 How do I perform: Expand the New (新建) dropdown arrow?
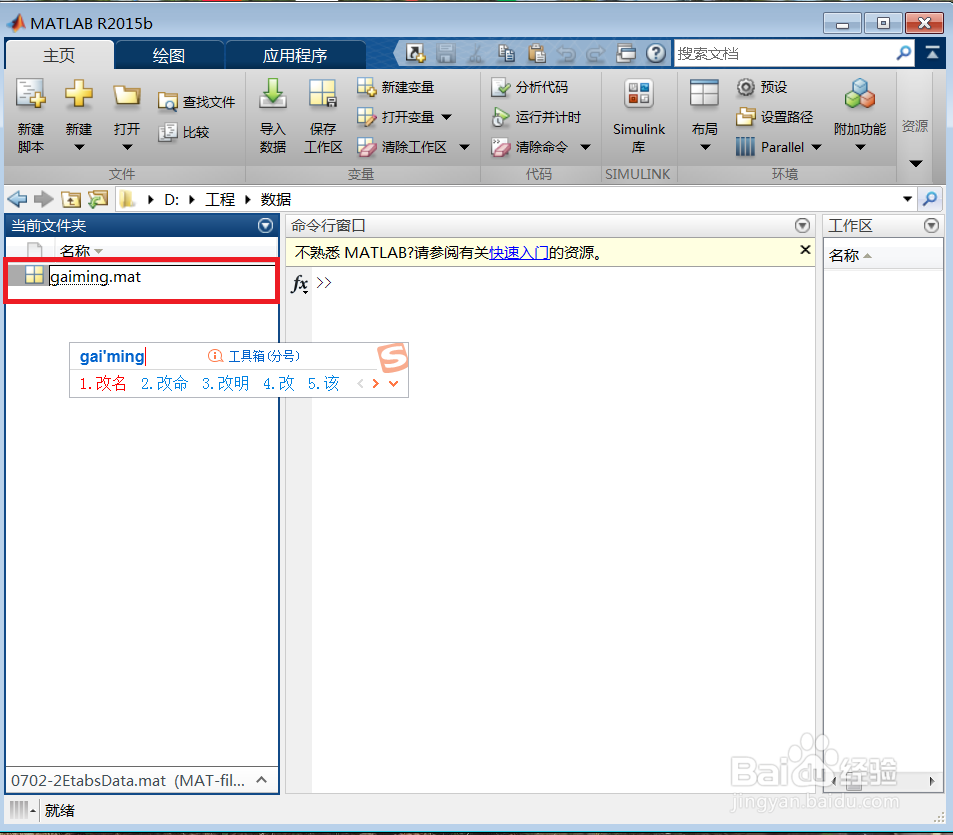(79, 147)
